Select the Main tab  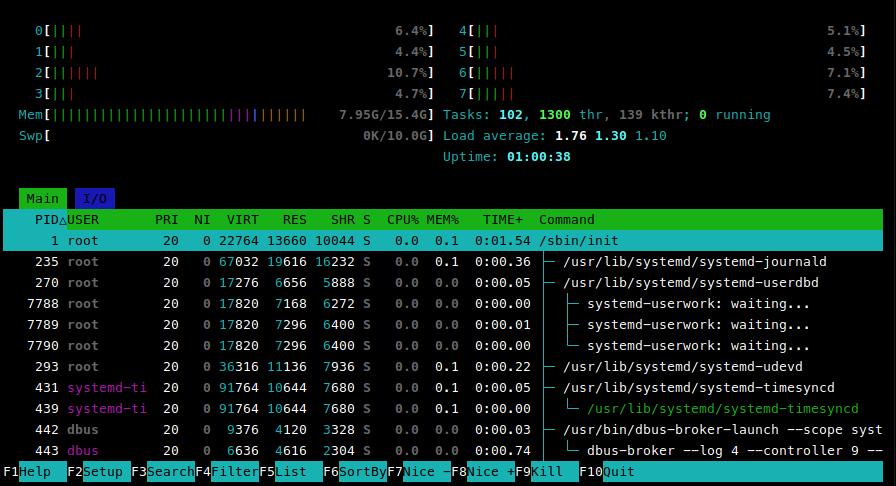(42, 198)
